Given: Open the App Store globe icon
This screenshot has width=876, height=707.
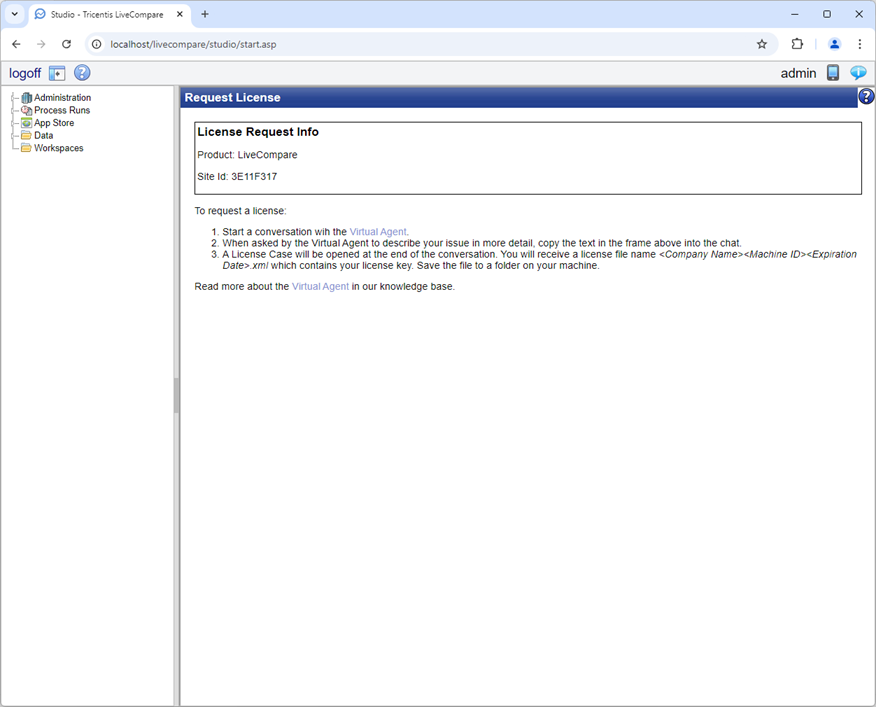Looking at the screenshot, I should 27,122.
